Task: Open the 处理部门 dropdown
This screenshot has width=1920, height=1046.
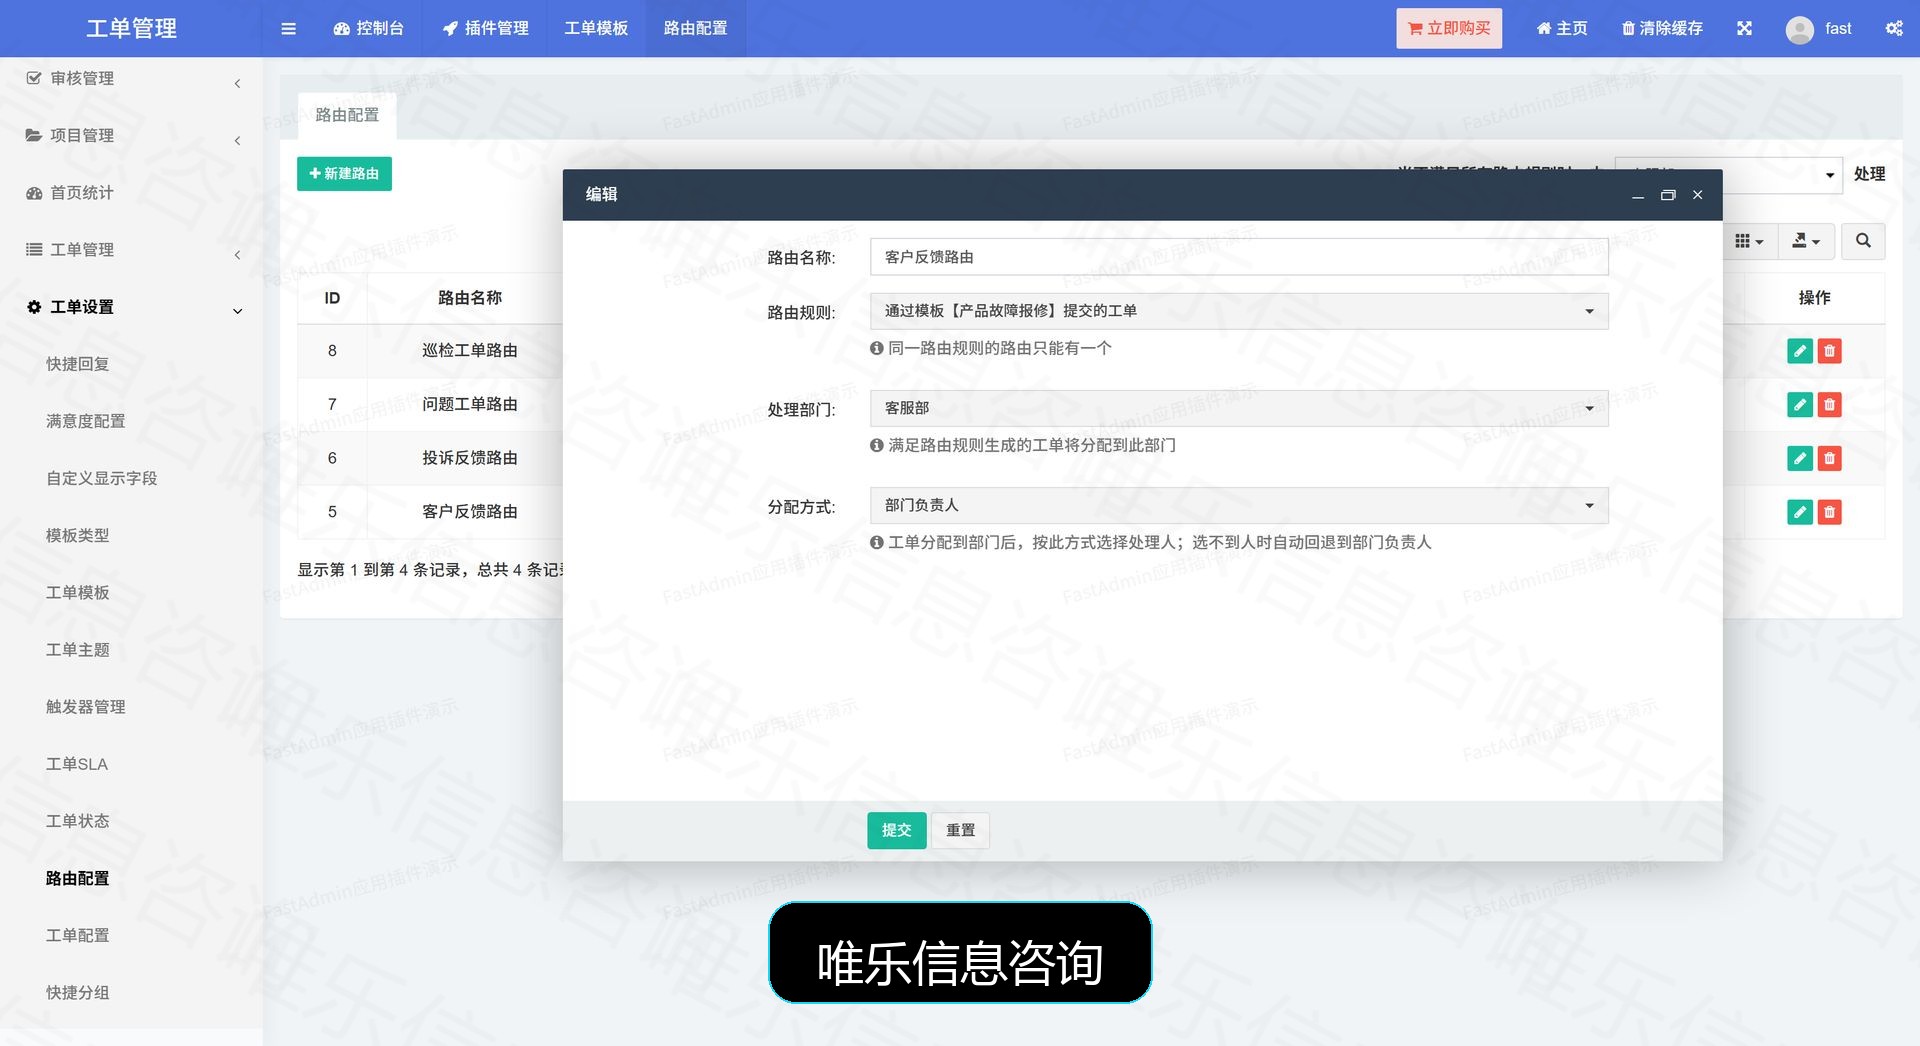Action: click(1239, 408)
